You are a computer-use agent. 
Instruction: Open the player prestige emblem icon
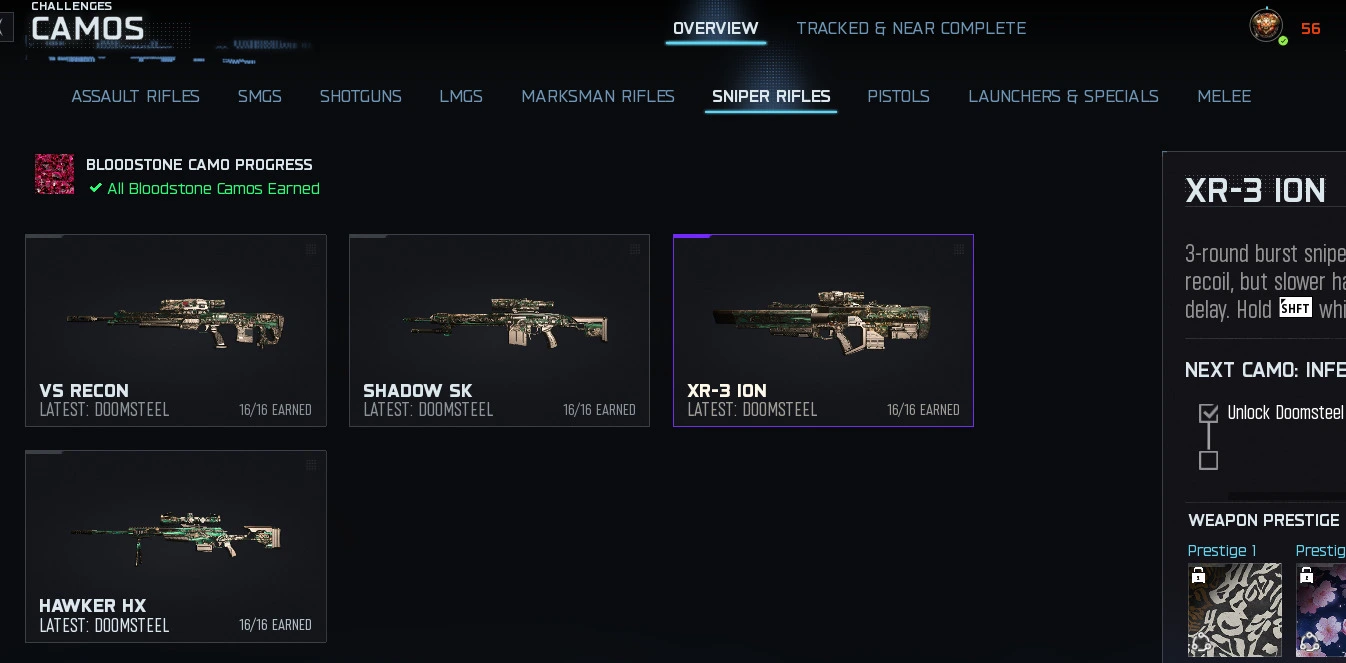pyautogui.click(x=1267, y=26)
